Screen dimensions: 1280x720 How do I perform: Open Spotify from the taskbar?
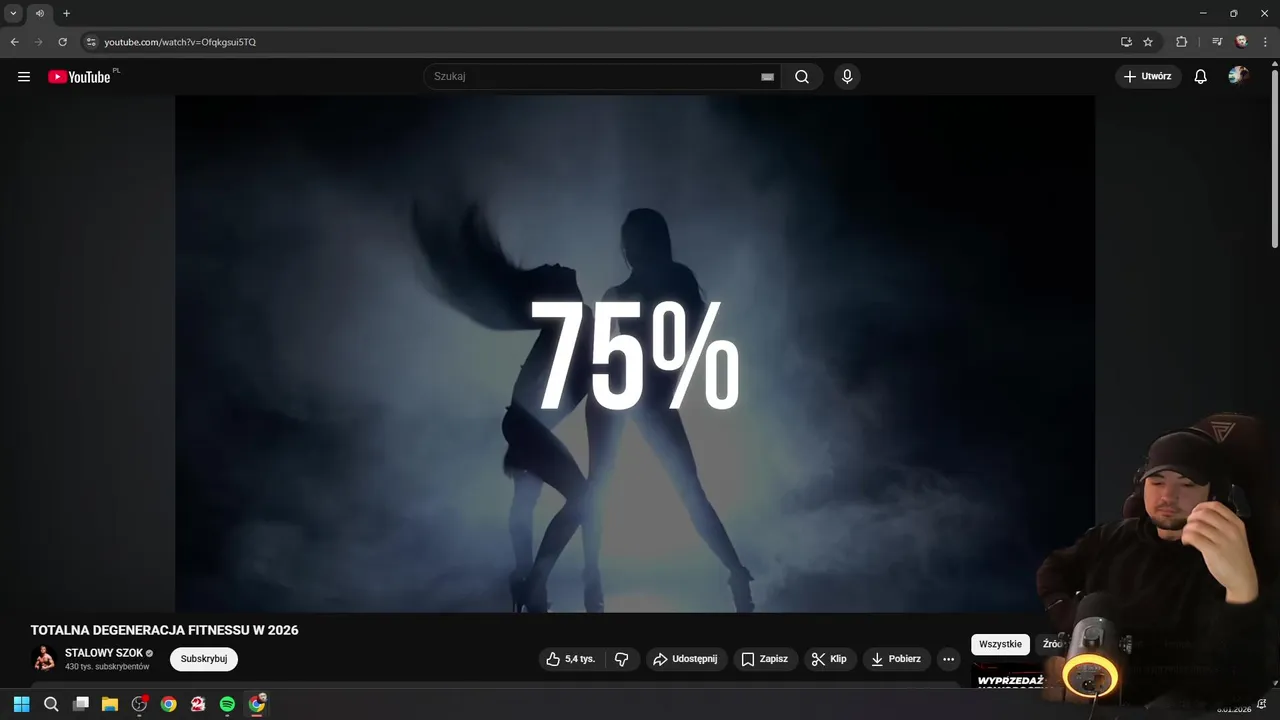pyautogui.click(x=227, y=704)
